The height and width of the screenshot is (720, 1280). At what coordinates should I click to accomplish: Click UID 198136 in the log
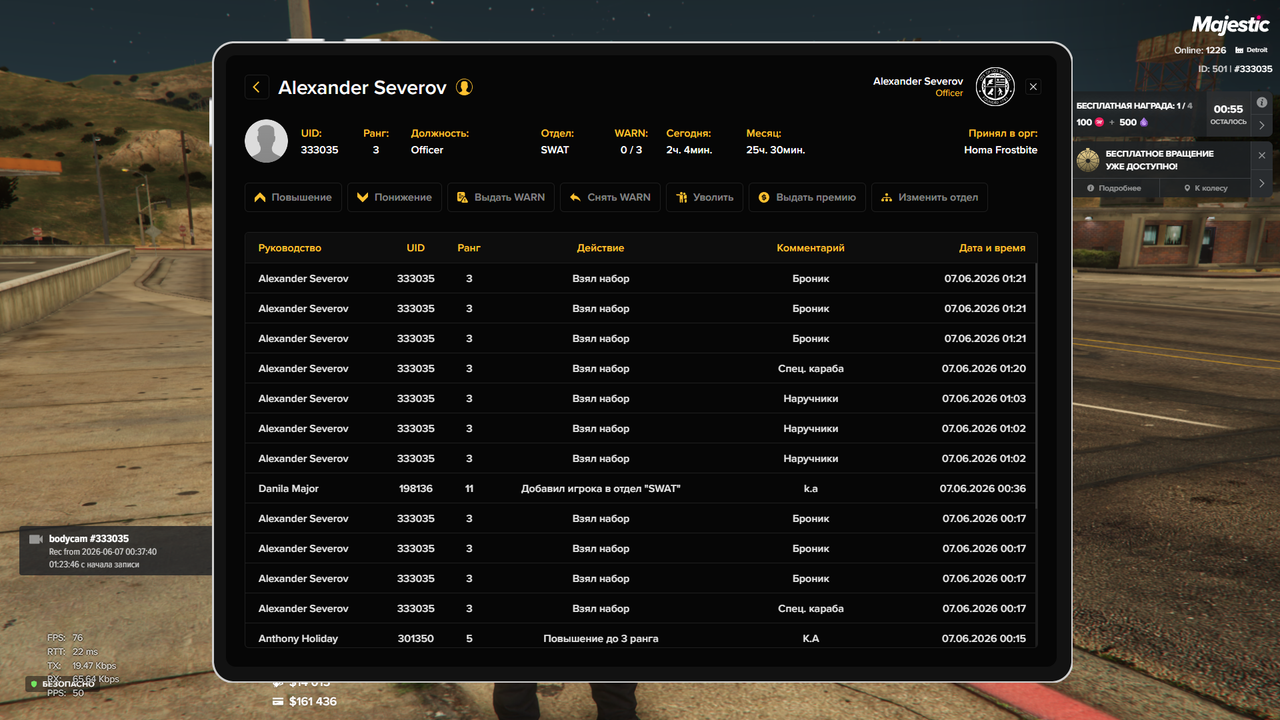[416, 489]
